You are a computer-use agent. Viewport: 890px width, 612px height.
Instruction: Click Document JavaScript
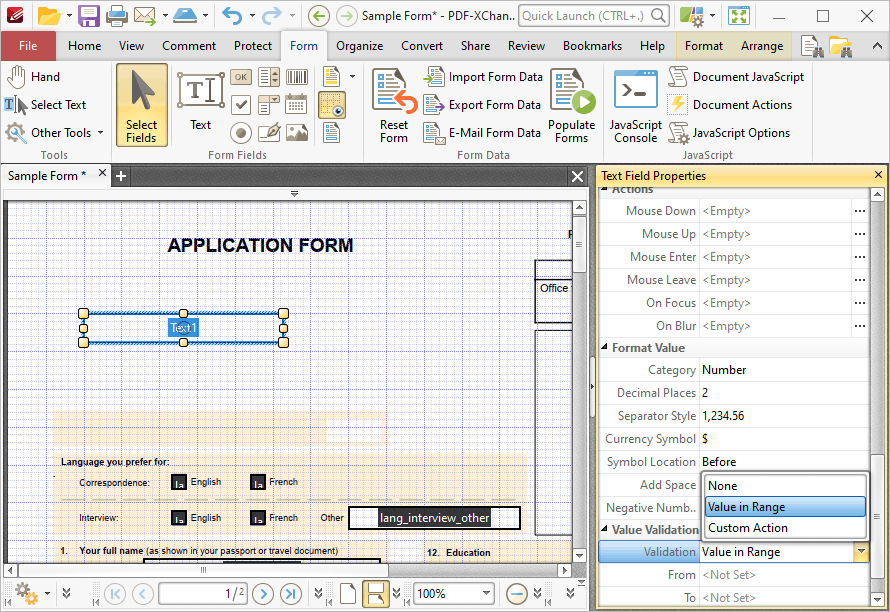pos(736,77)
